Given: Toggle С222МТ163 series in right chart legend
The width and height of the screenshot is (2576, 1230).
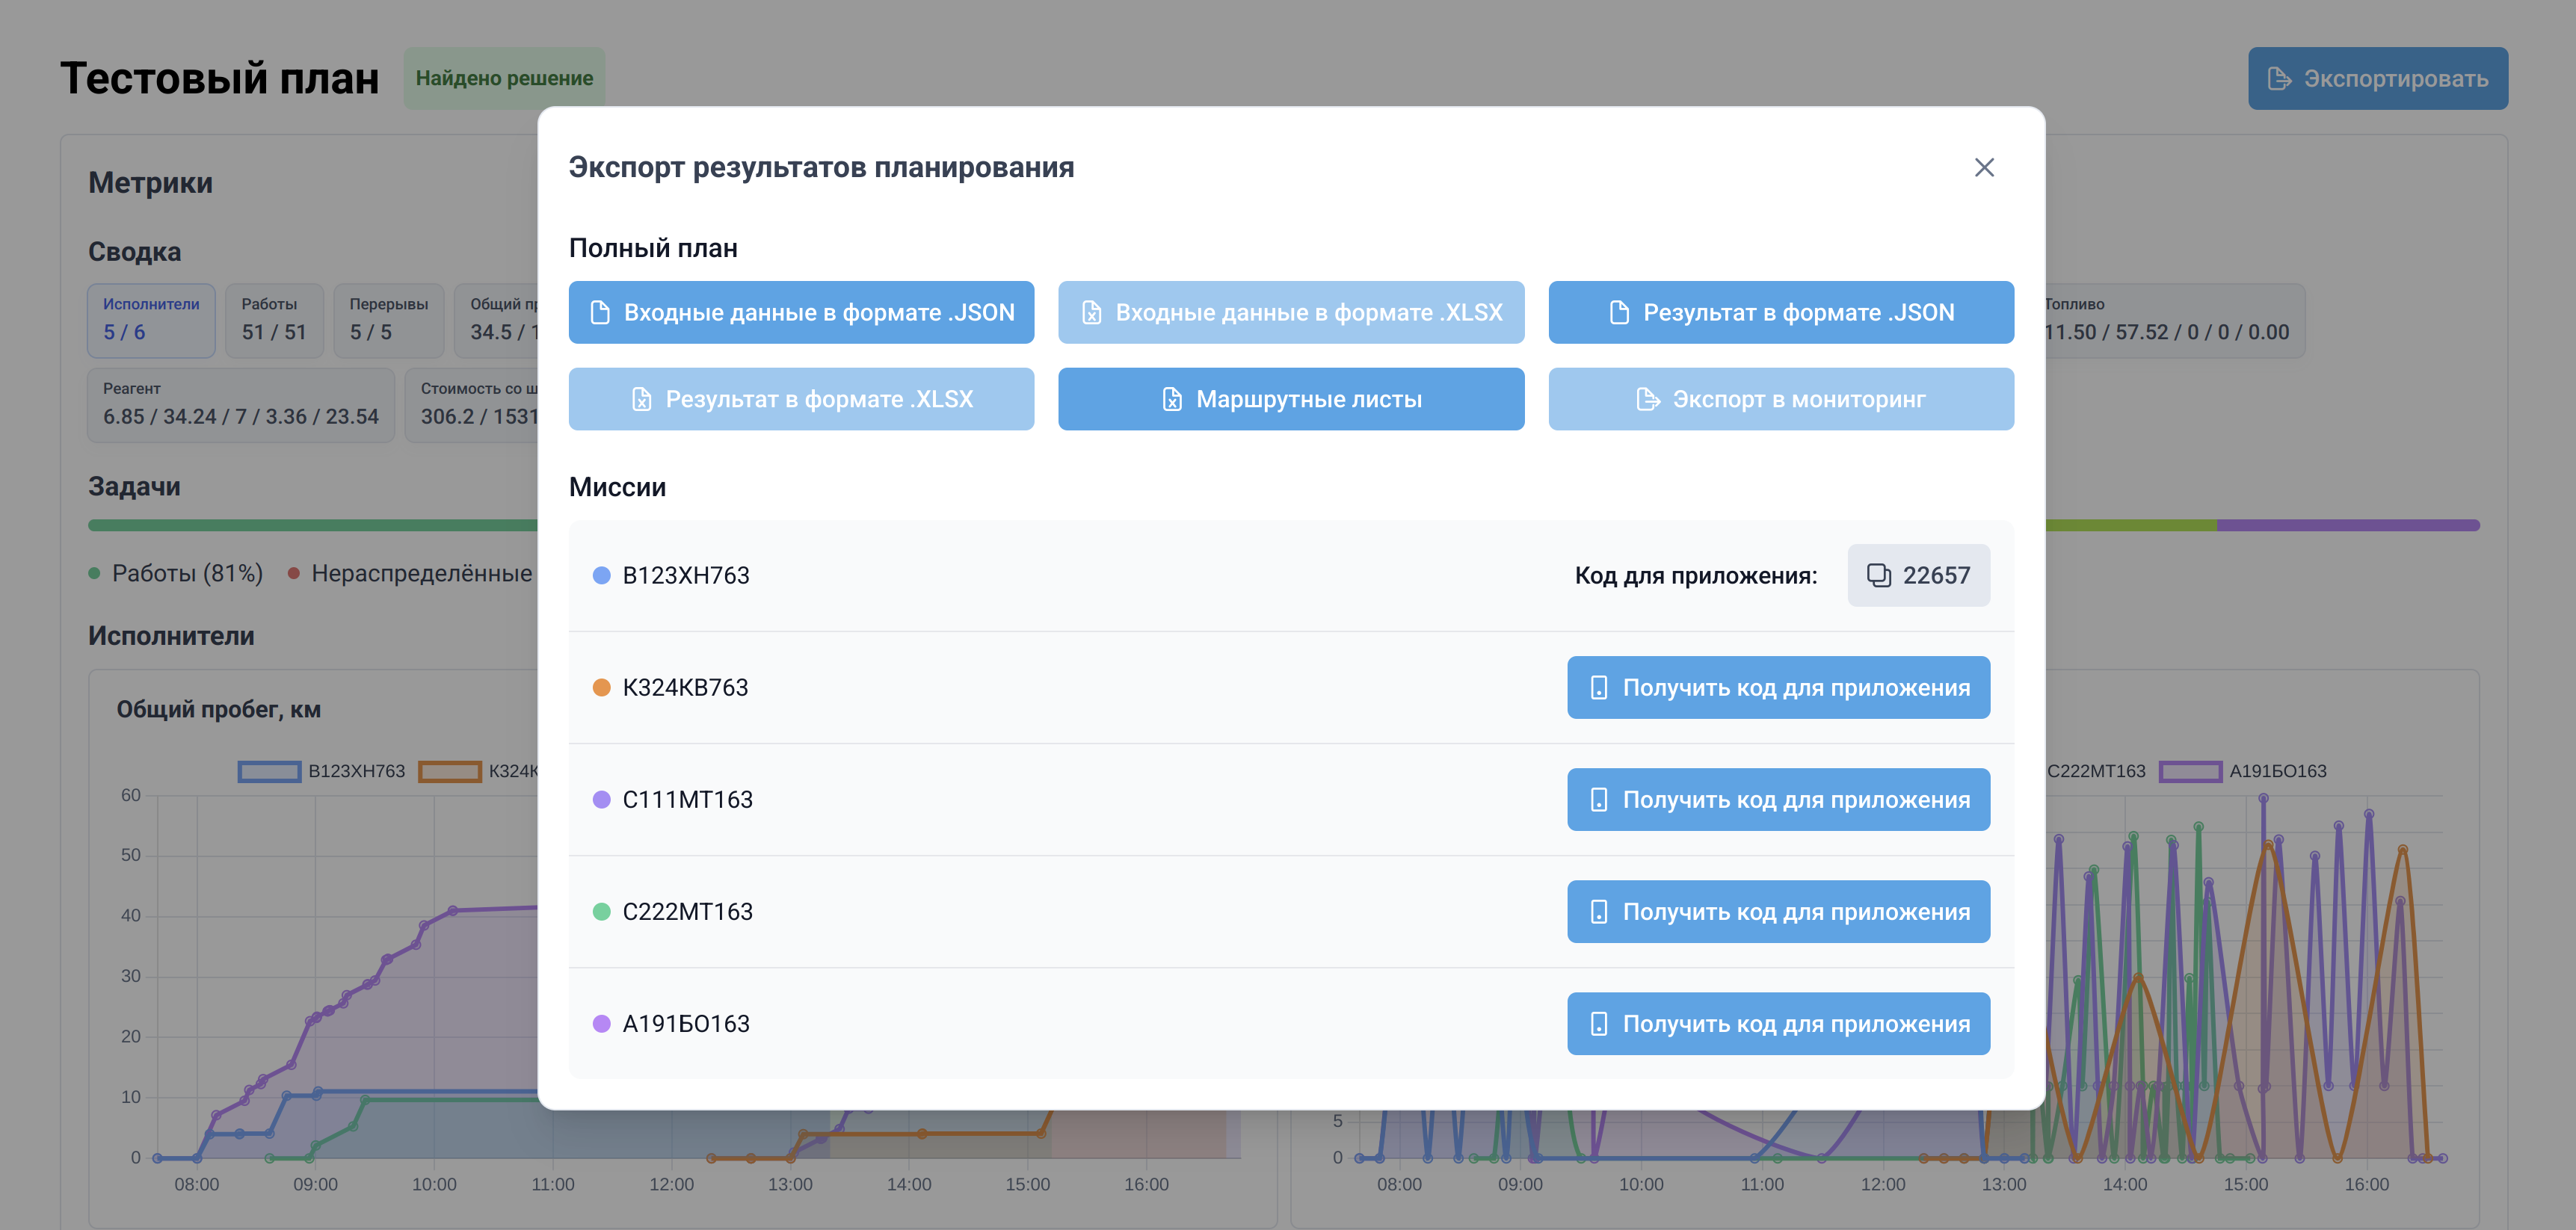Looking at the screenshot, I should point(2095,771).
